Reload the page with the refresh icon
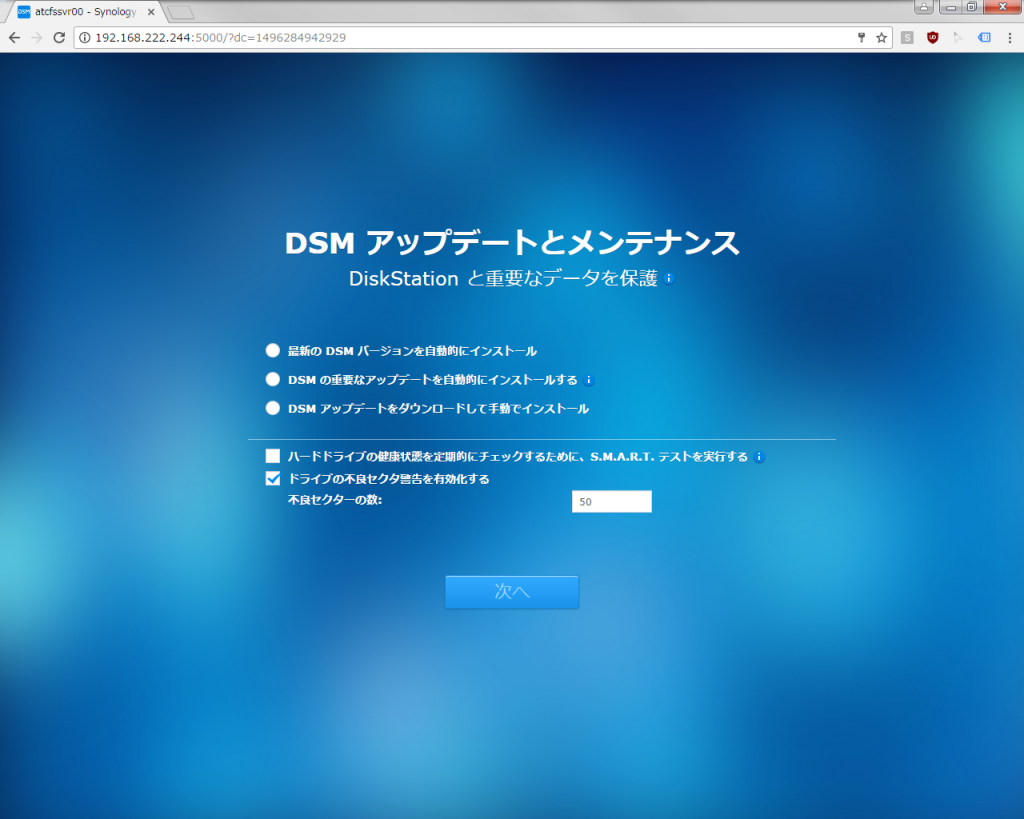This screenshot has width=1024, height=819. pos(59,38)
